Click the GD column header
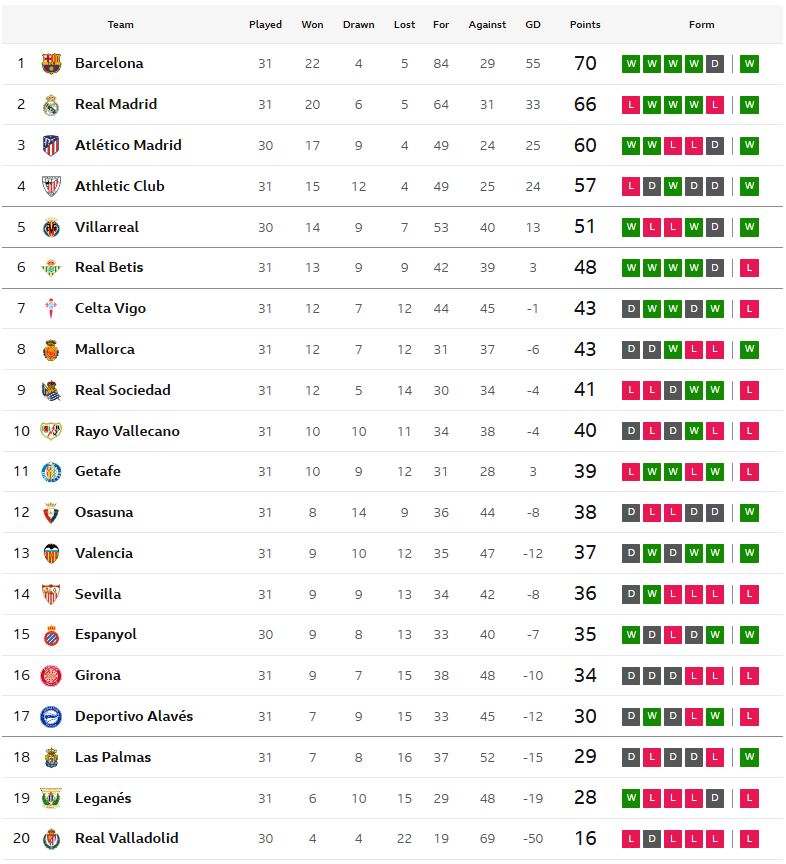Screen dimensions: 786x864 coord(532,24)
